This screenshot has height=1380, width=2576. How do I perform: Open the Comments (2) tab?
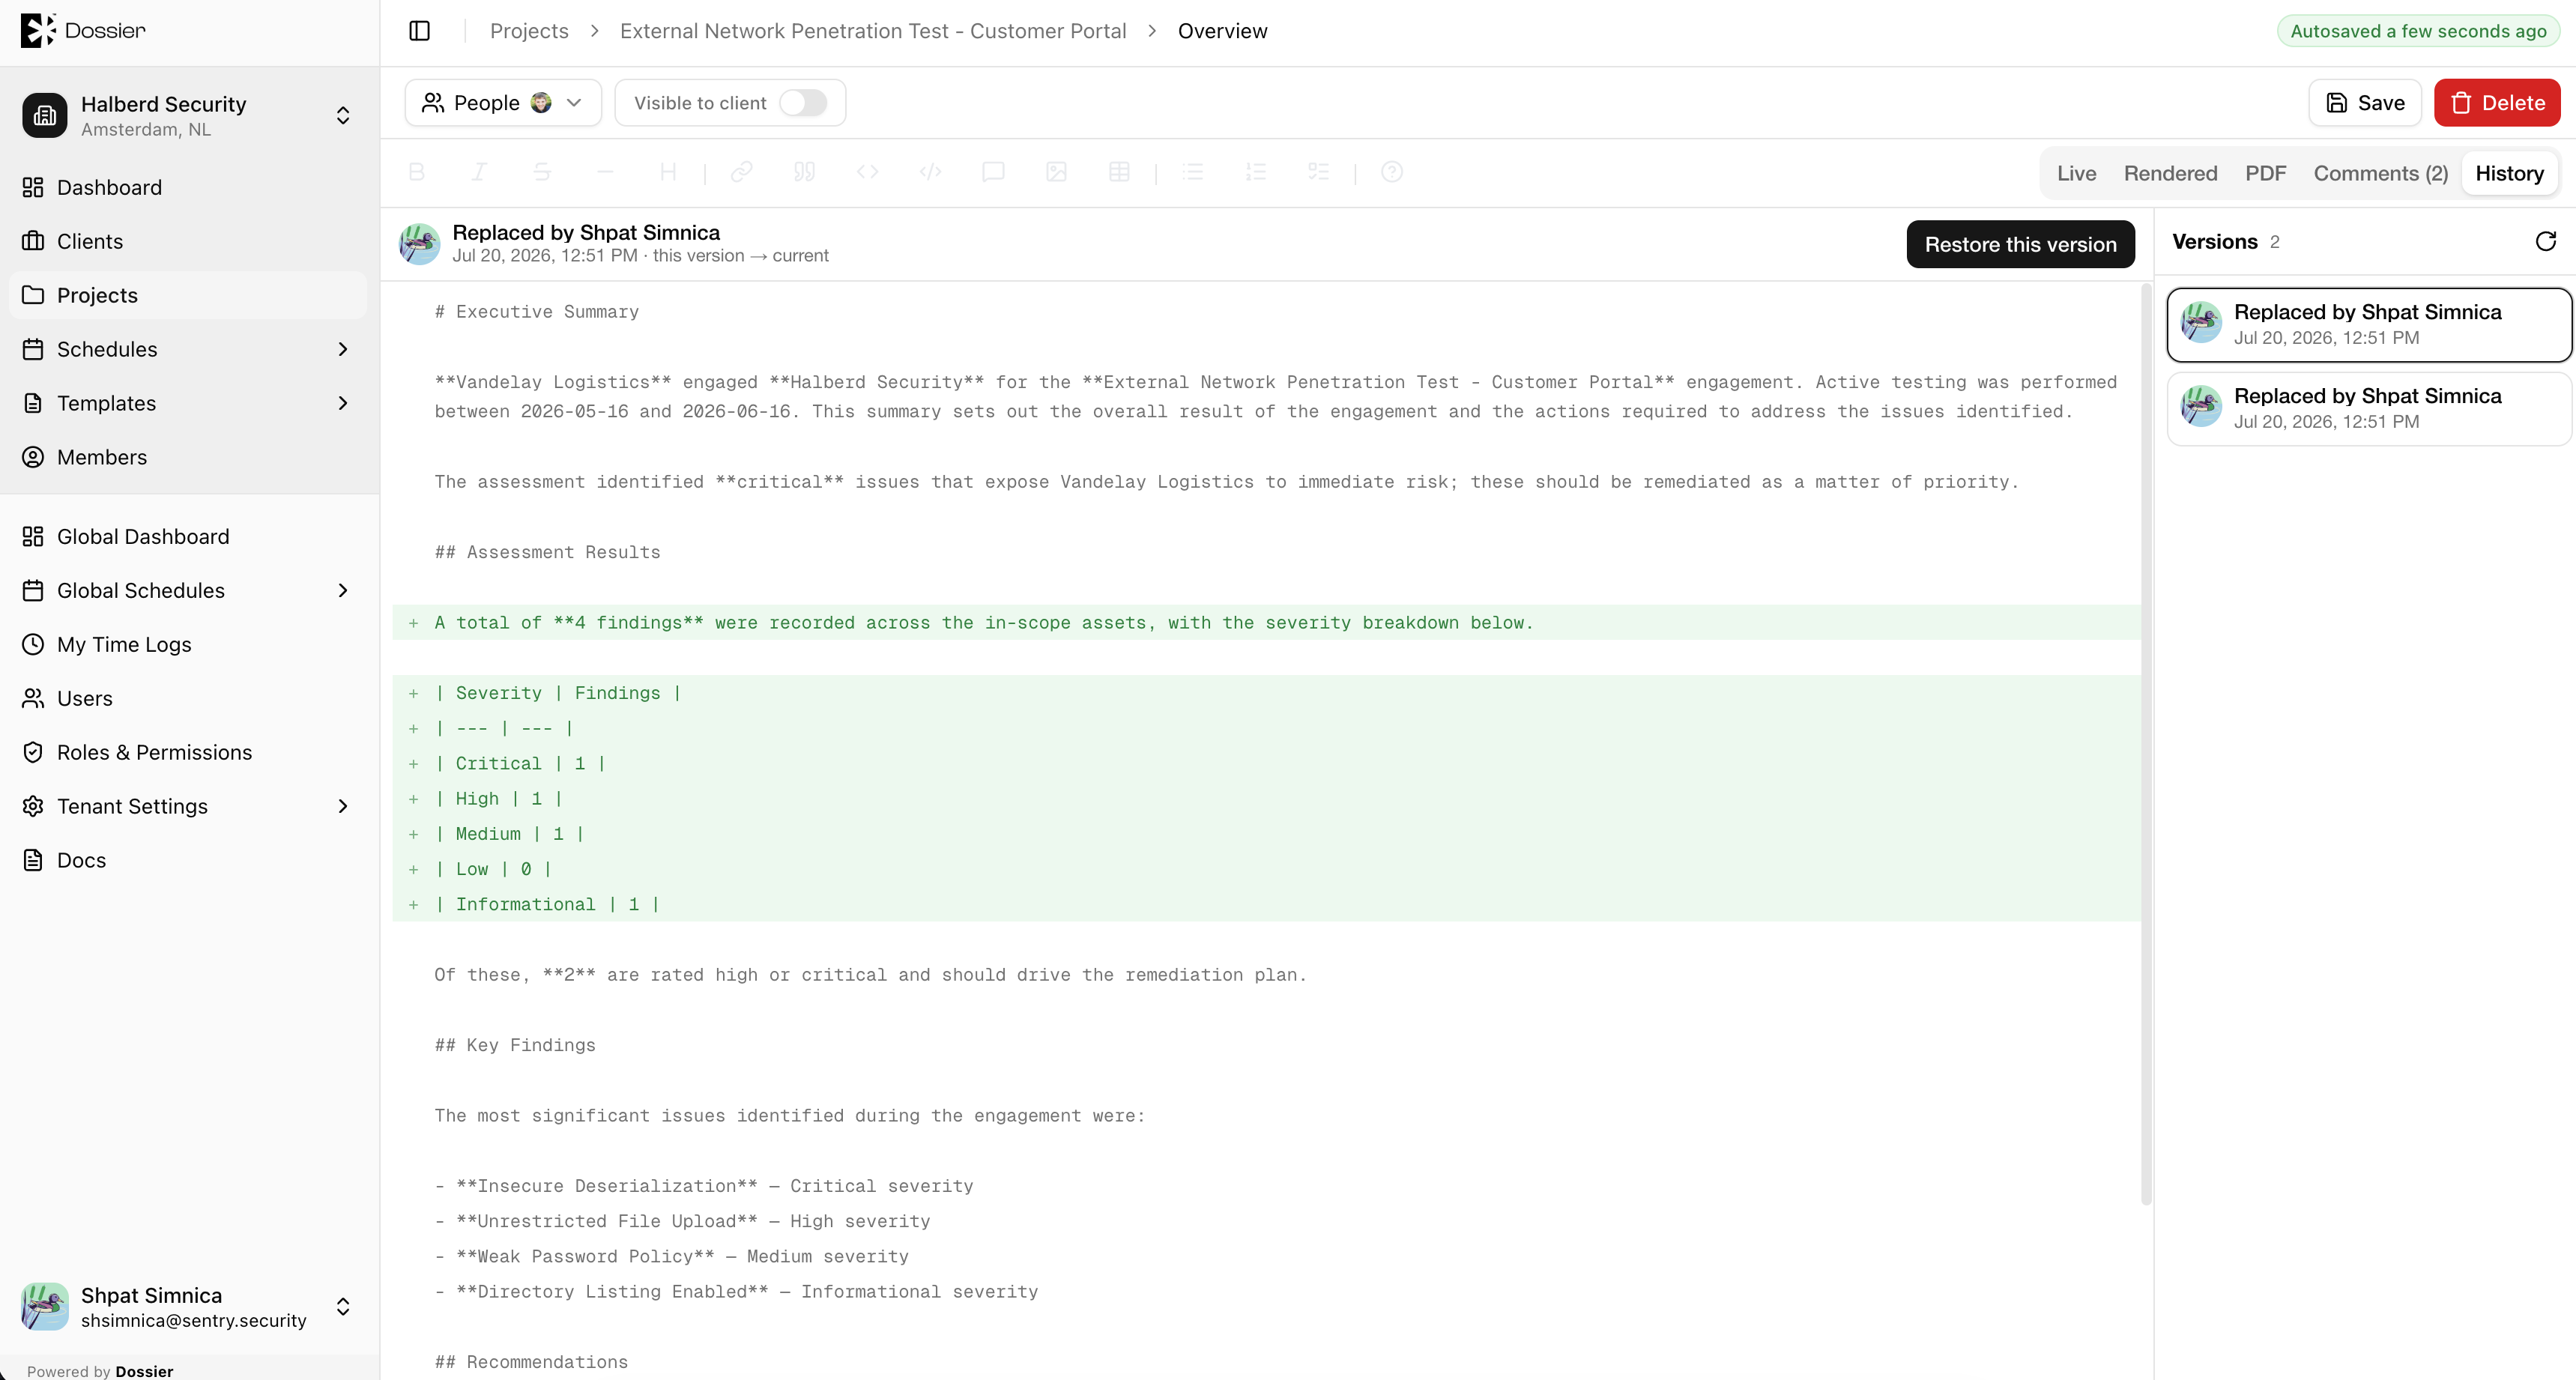point(2381,173)
